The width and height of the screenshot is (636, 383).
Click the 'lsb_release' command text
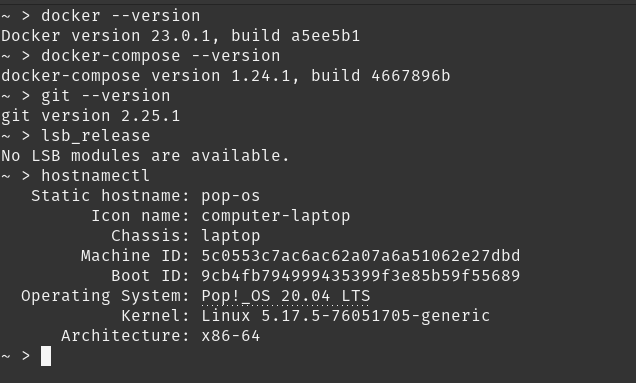96,136
